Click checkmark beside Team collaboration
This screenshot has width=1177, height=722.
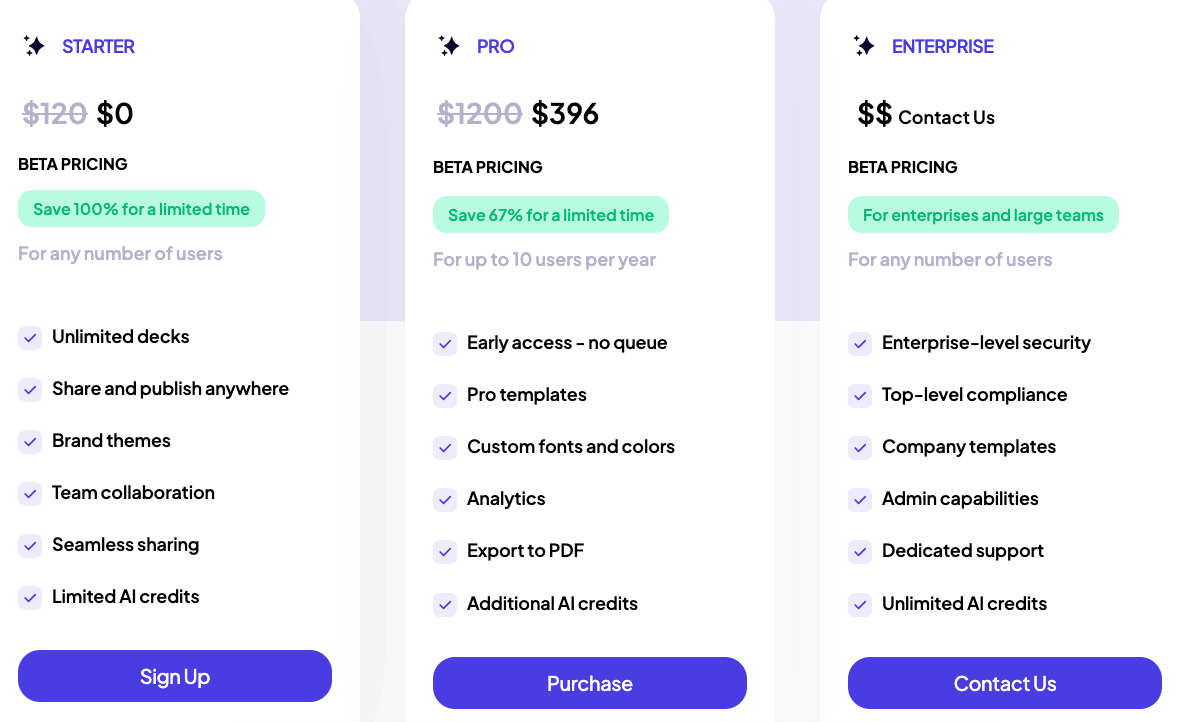[x=30, y=494]
